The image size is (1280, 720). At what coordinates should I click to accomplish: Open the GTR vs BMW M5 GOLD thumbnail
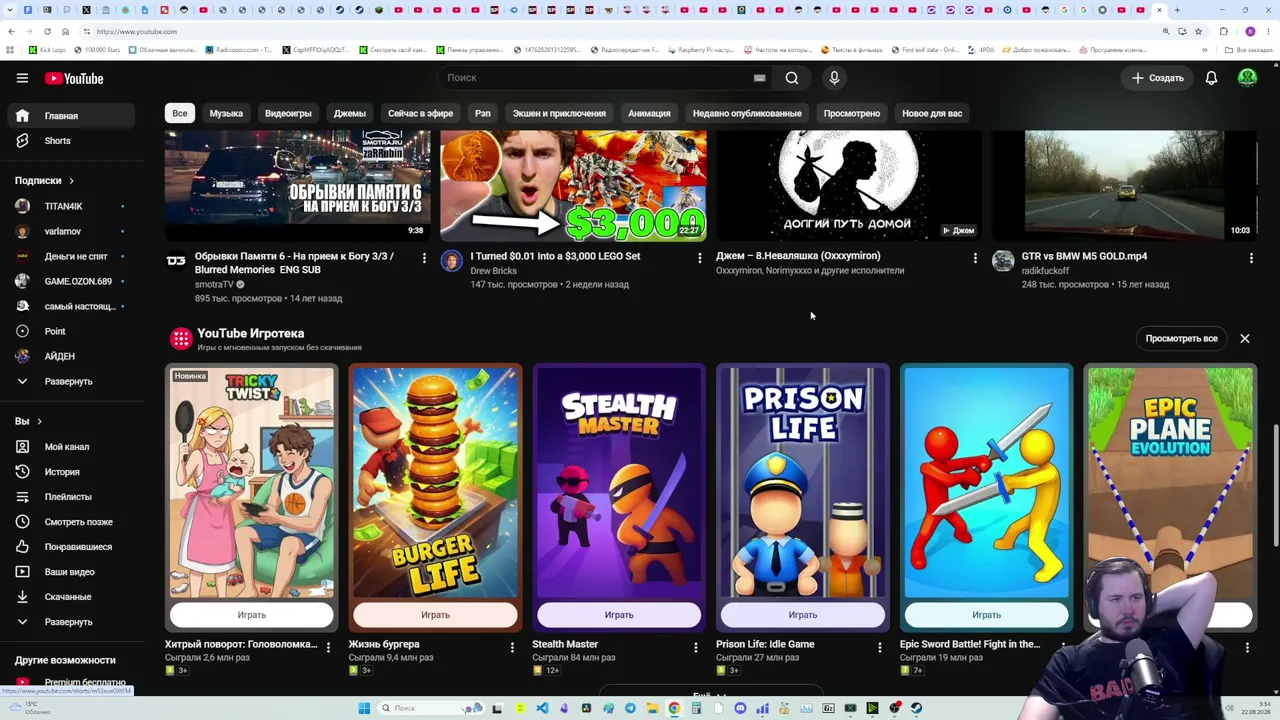[1124, 186]
